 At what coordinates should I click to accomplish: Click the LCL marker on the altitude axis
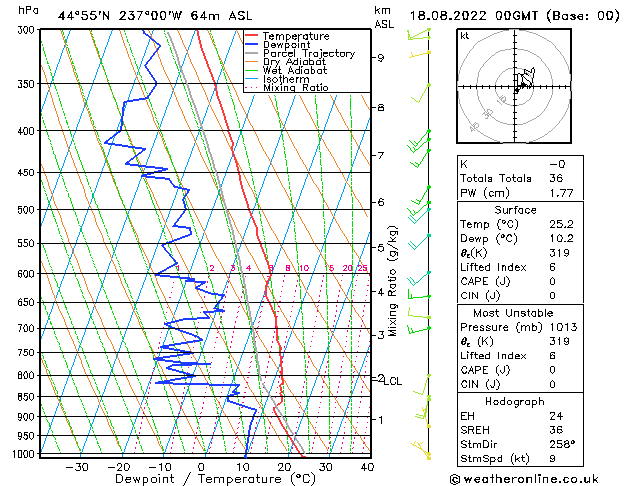[x=393, y=381]
